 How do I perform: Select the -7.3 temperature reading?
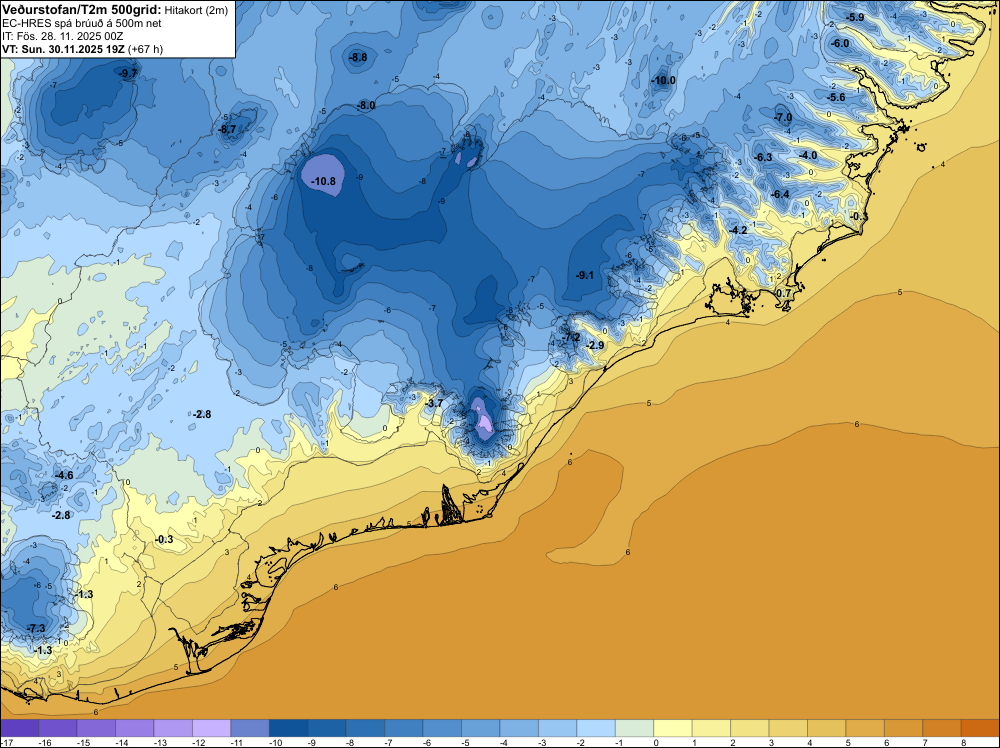pos(36,629)
